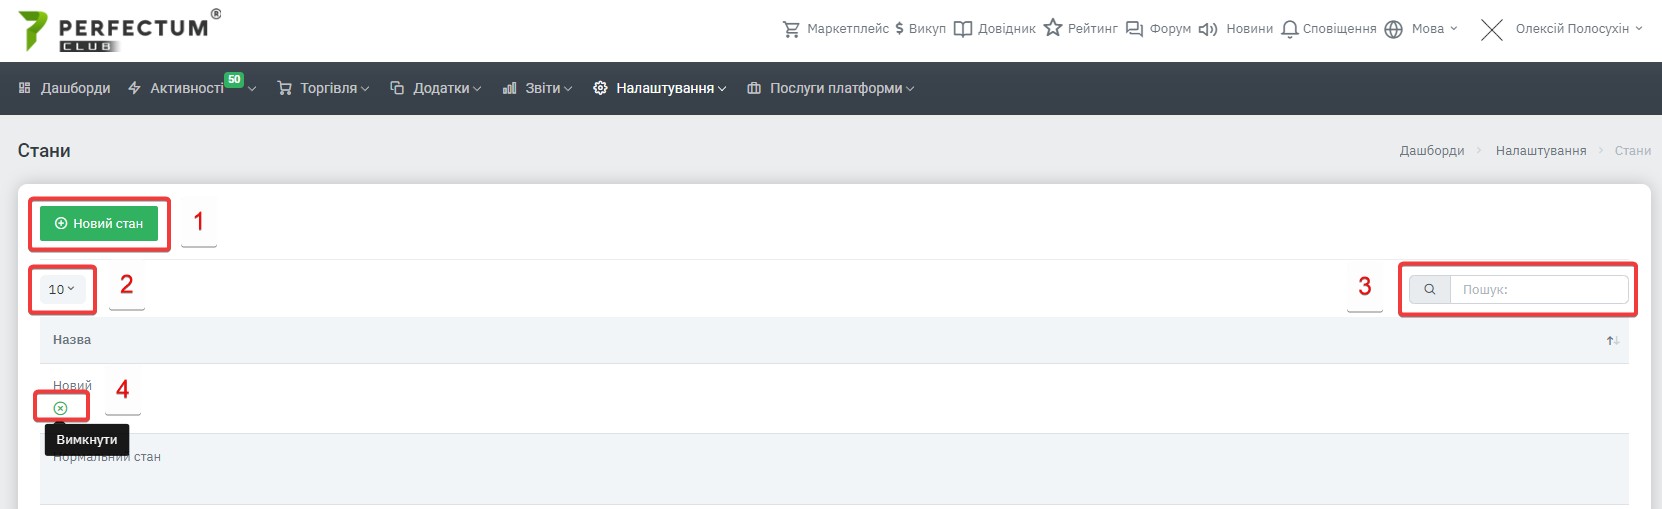Open the Мова language dropdown
The image size is (1662, 509).
[x=1421, y=29]
